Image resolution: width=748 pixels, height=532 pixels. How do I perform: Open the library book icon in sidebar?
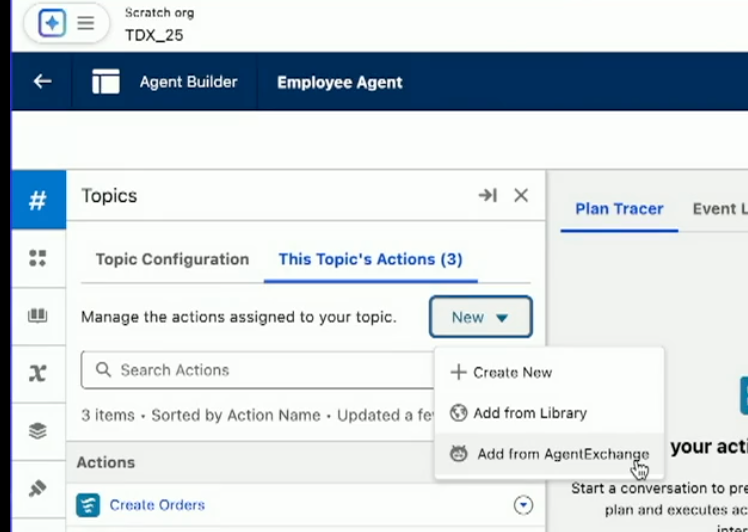click(38, 316)
